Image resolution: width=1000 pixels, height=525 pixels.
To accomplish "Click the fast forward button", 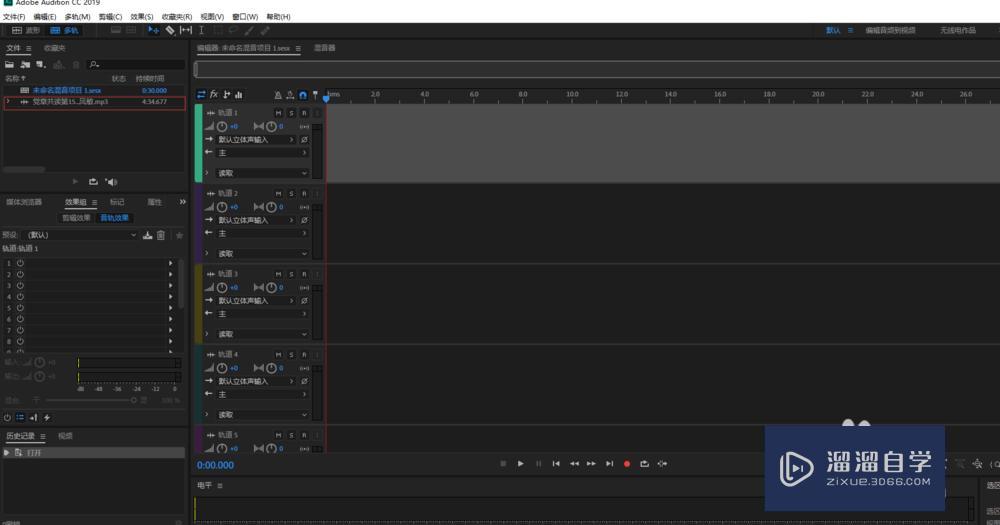I will tap(591, 464).
